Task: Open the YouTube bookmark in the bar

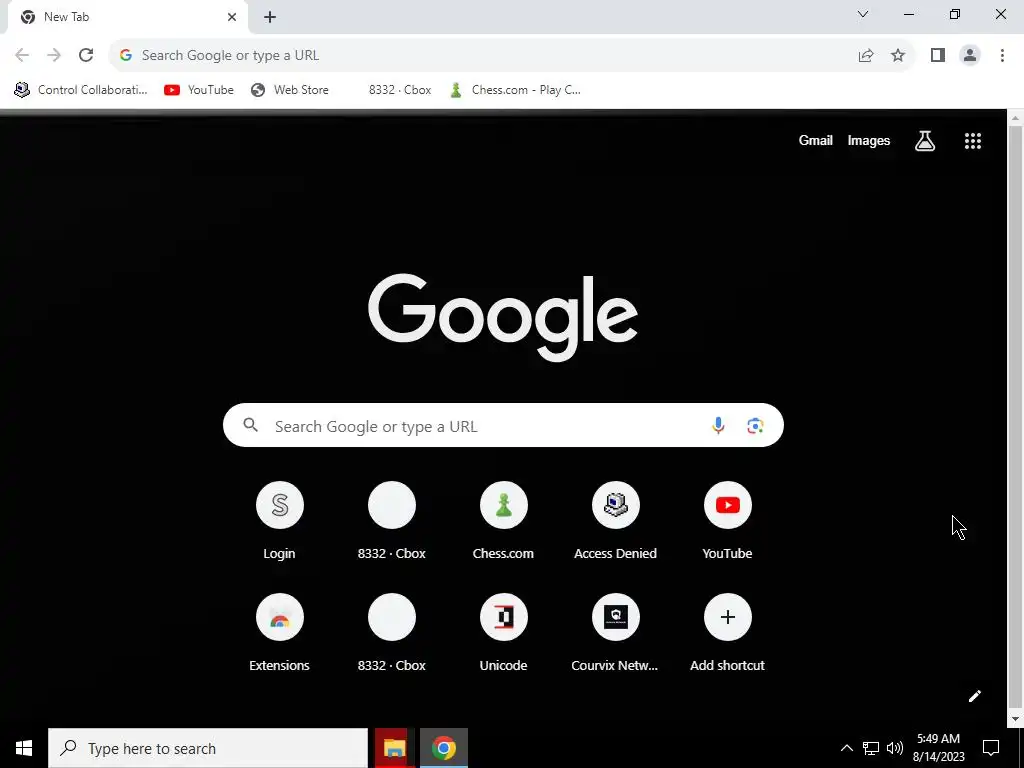Action: coord(199,90)
